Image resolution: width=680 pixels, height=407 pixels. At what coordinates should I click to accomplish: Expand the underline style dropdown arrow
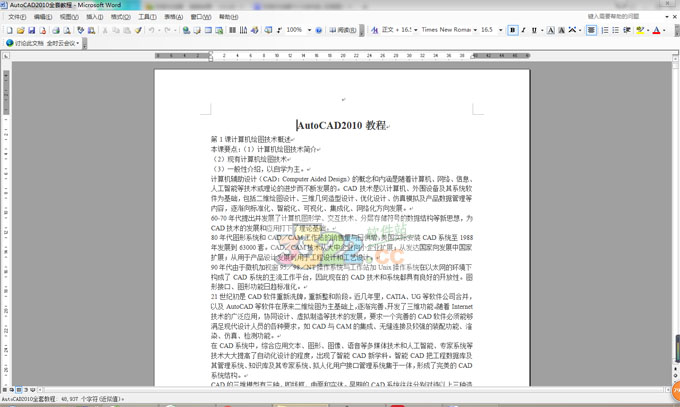coord(542,30)
